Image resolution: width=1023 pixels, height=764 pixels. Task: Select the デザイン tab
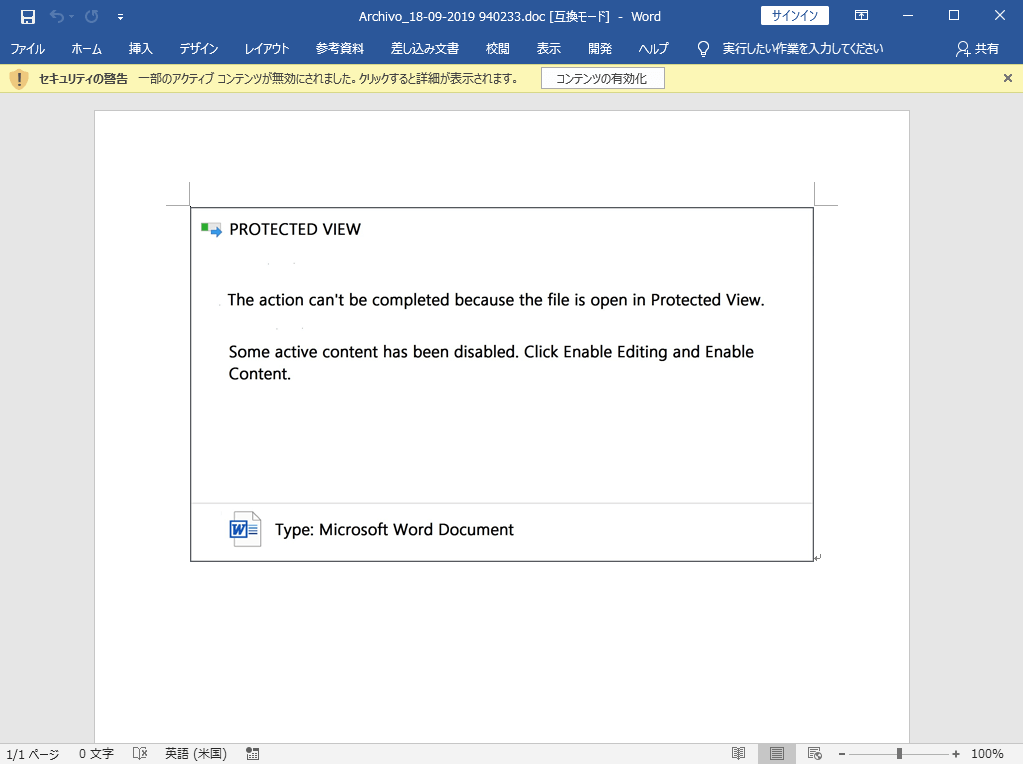(199, 48)
